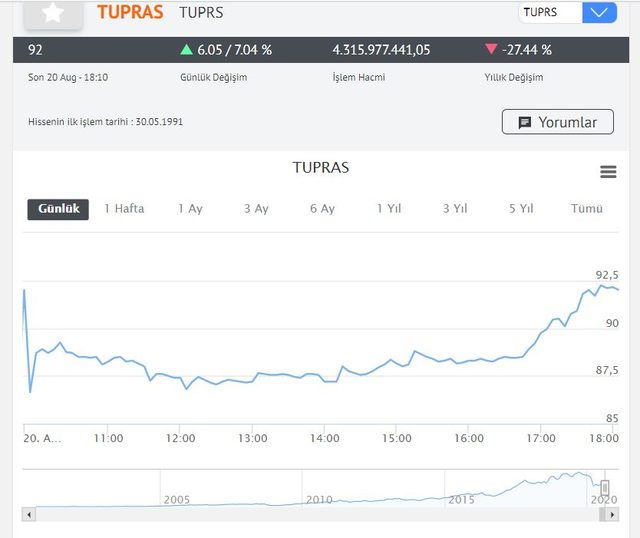Click the 2010 marker in the navigator
640x538 pixels.
[319, 500]
